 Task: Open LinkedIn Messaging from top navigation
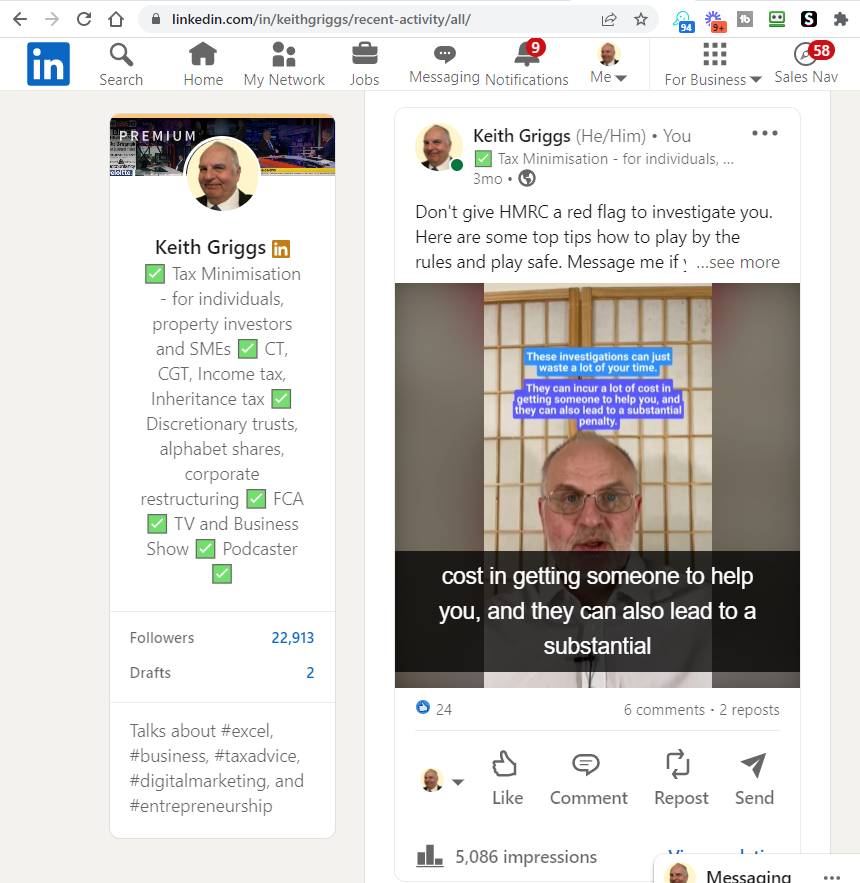(442, 63)
